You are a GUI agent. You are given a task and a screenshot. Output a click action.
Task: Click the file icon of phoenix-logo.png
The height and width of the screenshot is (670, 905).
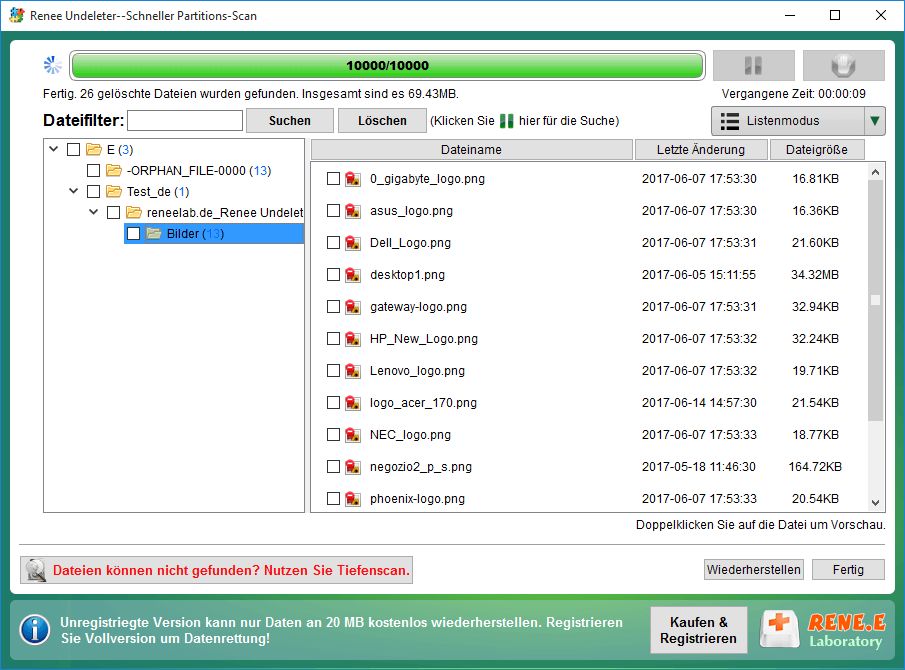[353, 499]
